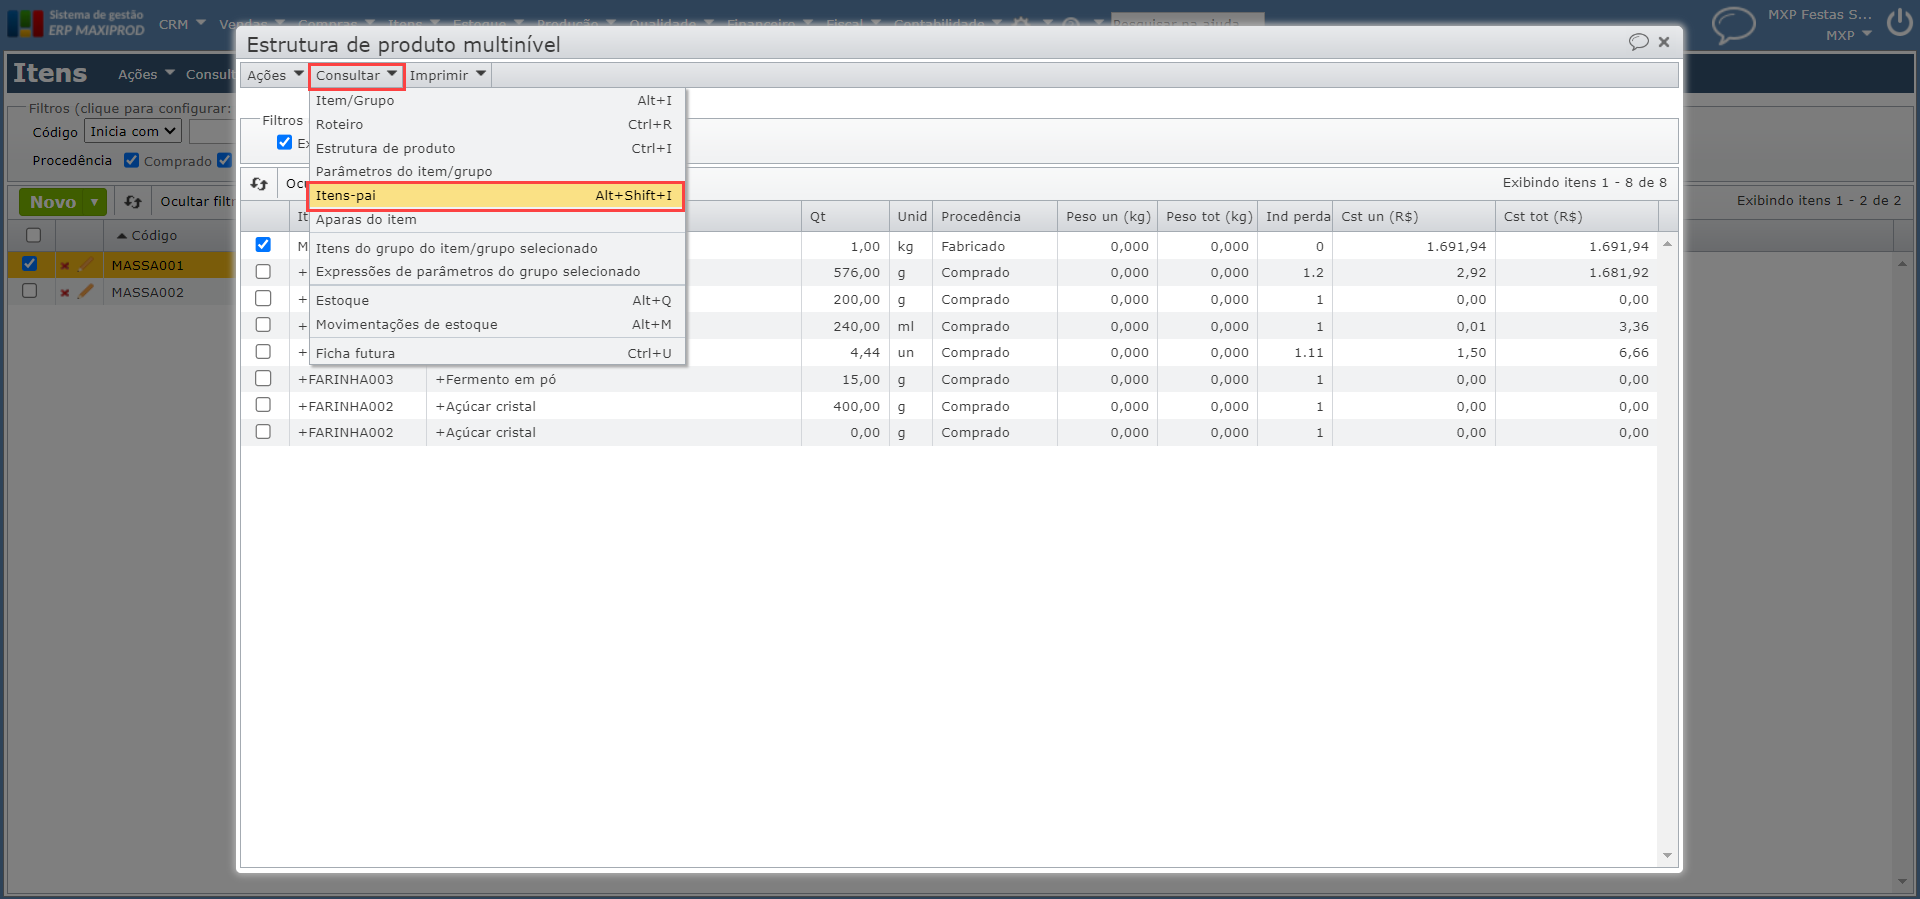
Task: Click the red delete icon for MASSA002
Action: 64,293
